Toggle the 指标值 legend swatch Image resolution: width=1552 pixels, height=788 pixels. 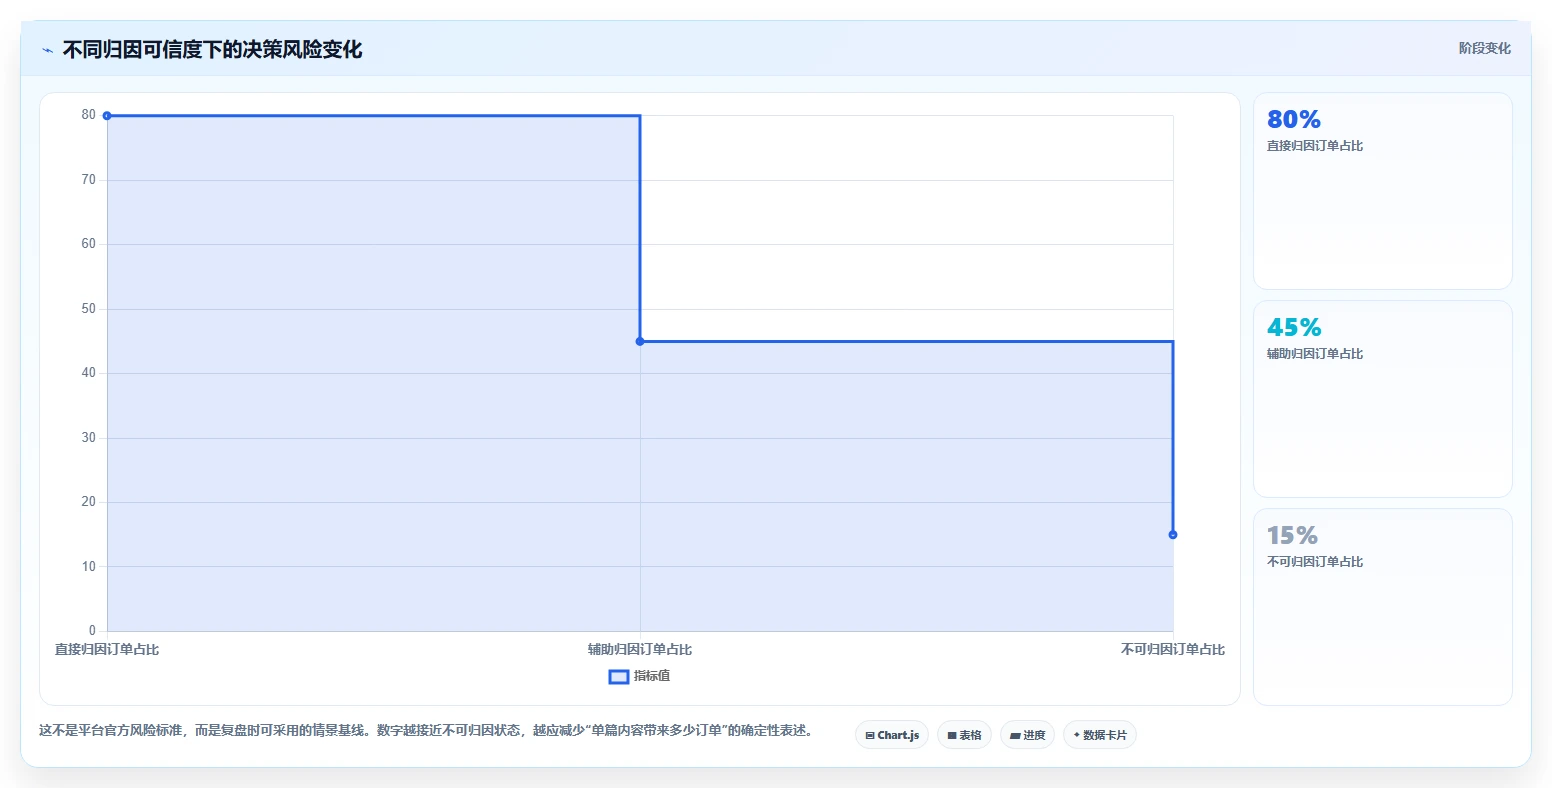pyautogui.click(x=619, y=677)
